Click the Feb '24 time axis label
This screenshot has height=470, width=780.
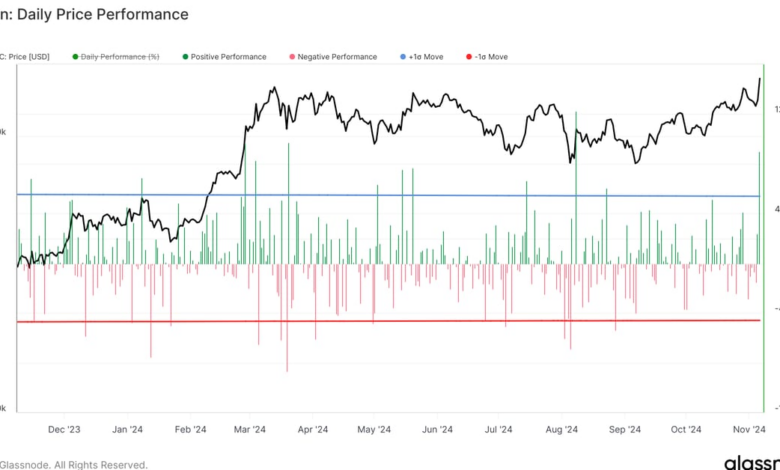pos(190,430)
